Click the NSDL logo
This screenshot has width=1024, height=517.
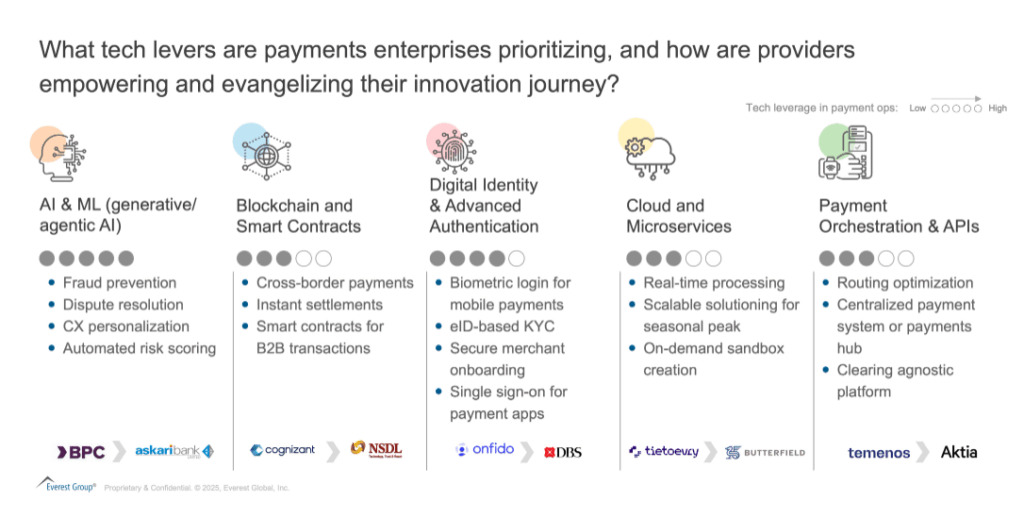377,450
